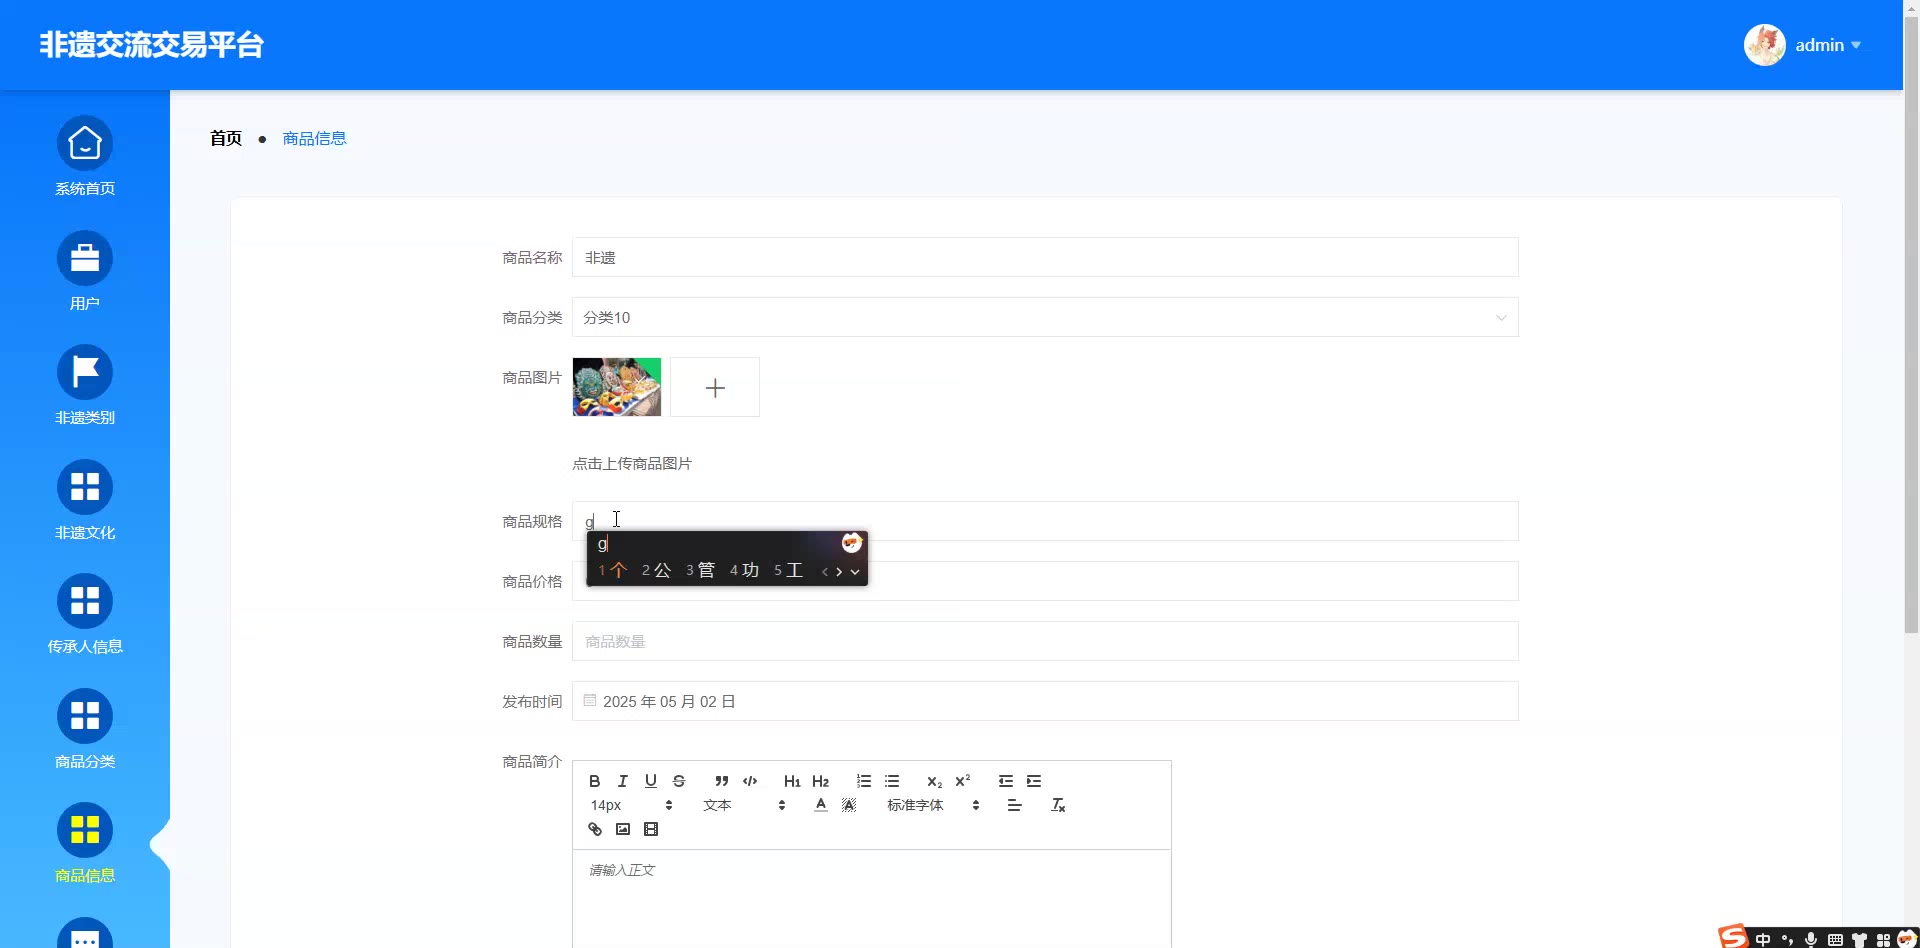Viewport: 1920px width, 948px height.
Task: Insert a video into the editor
Action: click(651, 829)
